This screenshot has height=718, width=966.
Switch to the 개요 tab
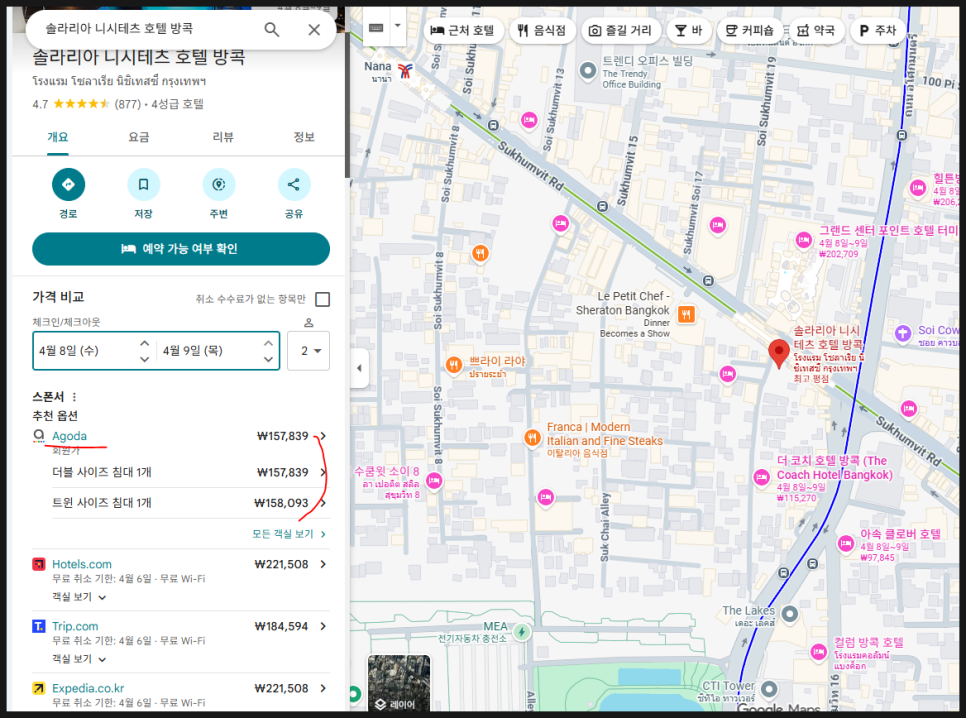click(x=58, y=137)
